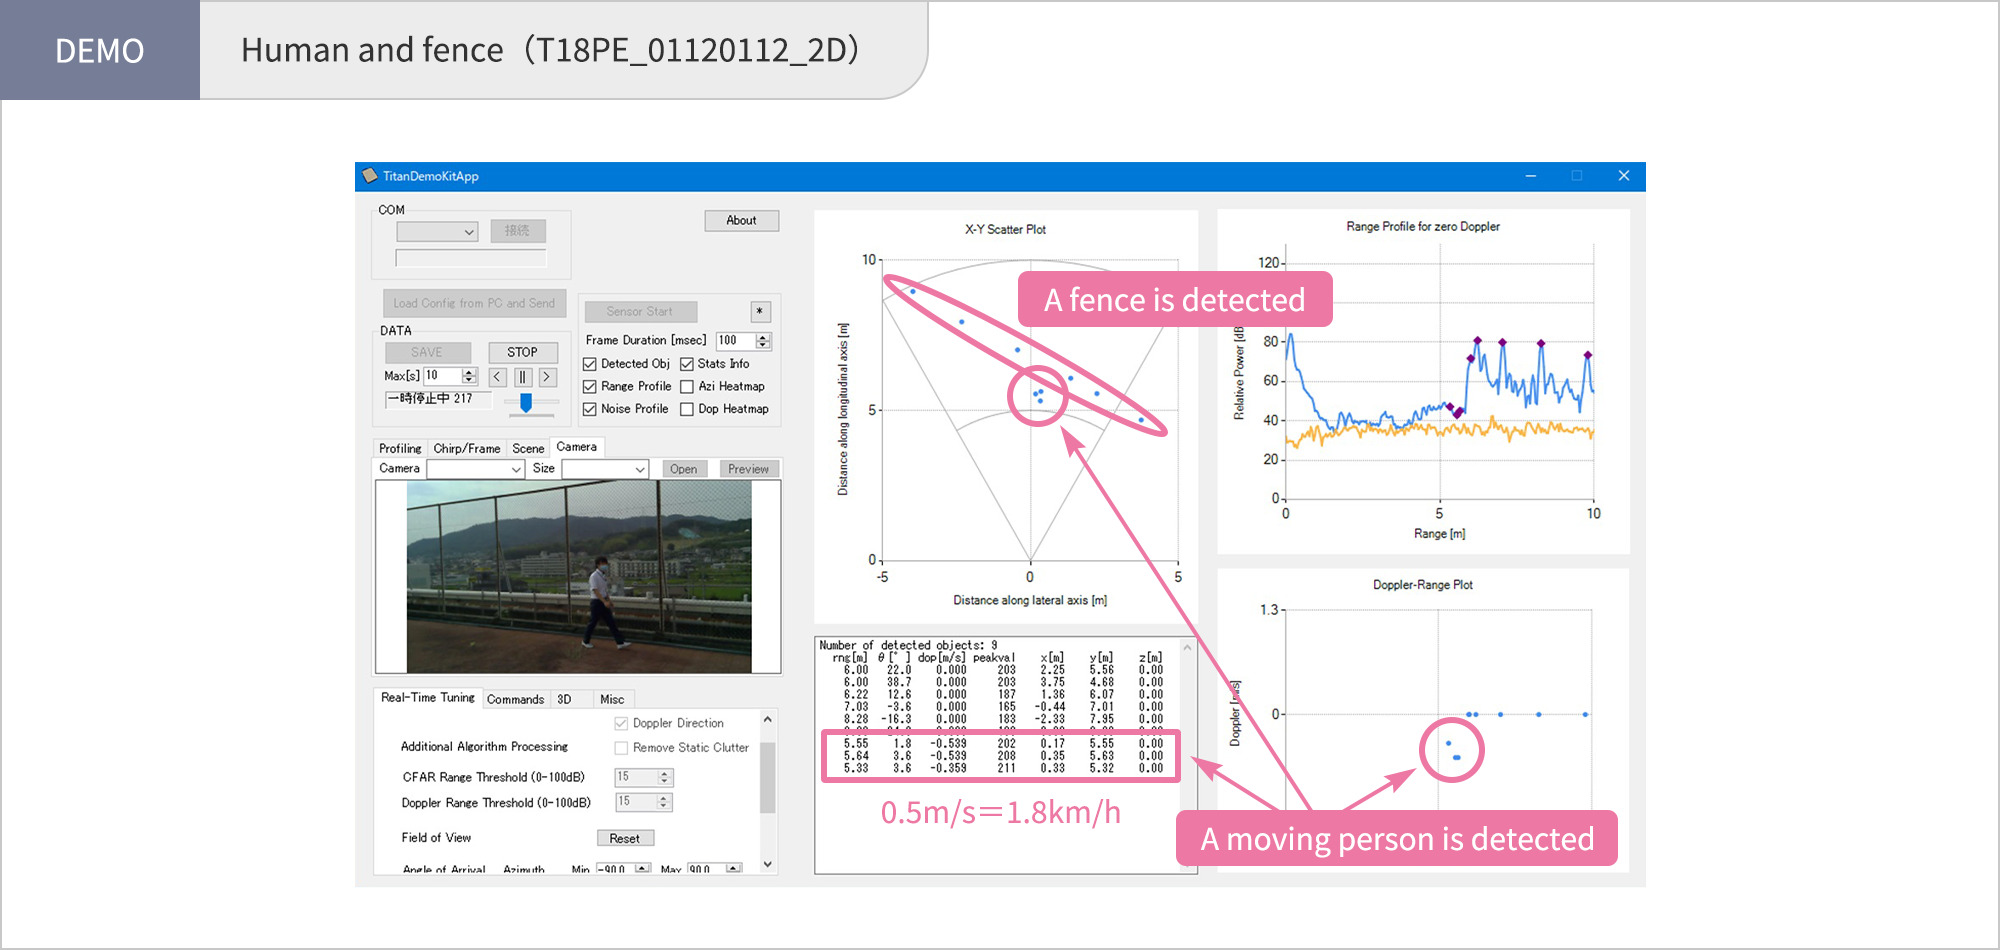Click the About button
2000x950 pixels.
[x=741, y=221]
